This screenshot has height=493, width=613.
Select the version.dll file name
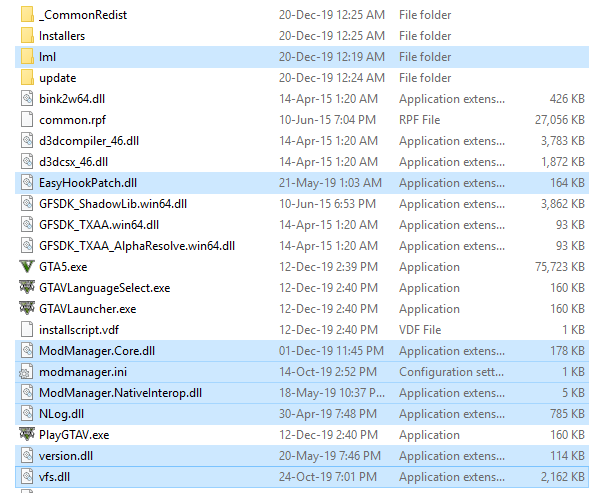[66, 456]
